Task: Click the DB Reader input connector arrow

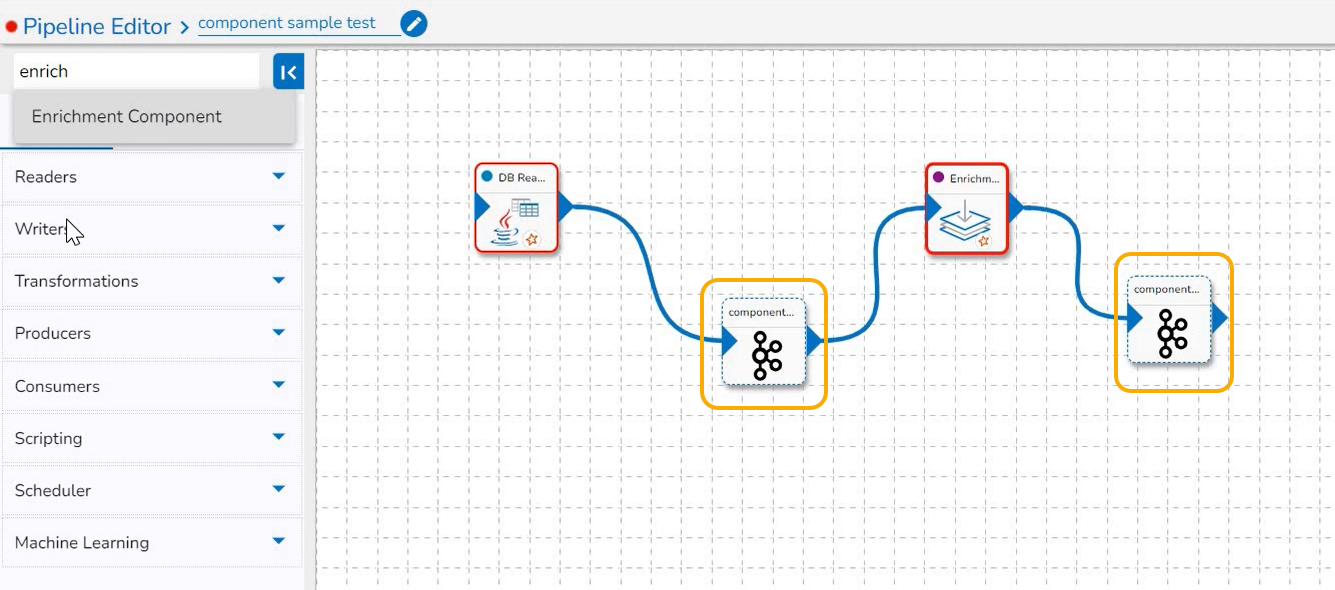Action: coord(483,208)
